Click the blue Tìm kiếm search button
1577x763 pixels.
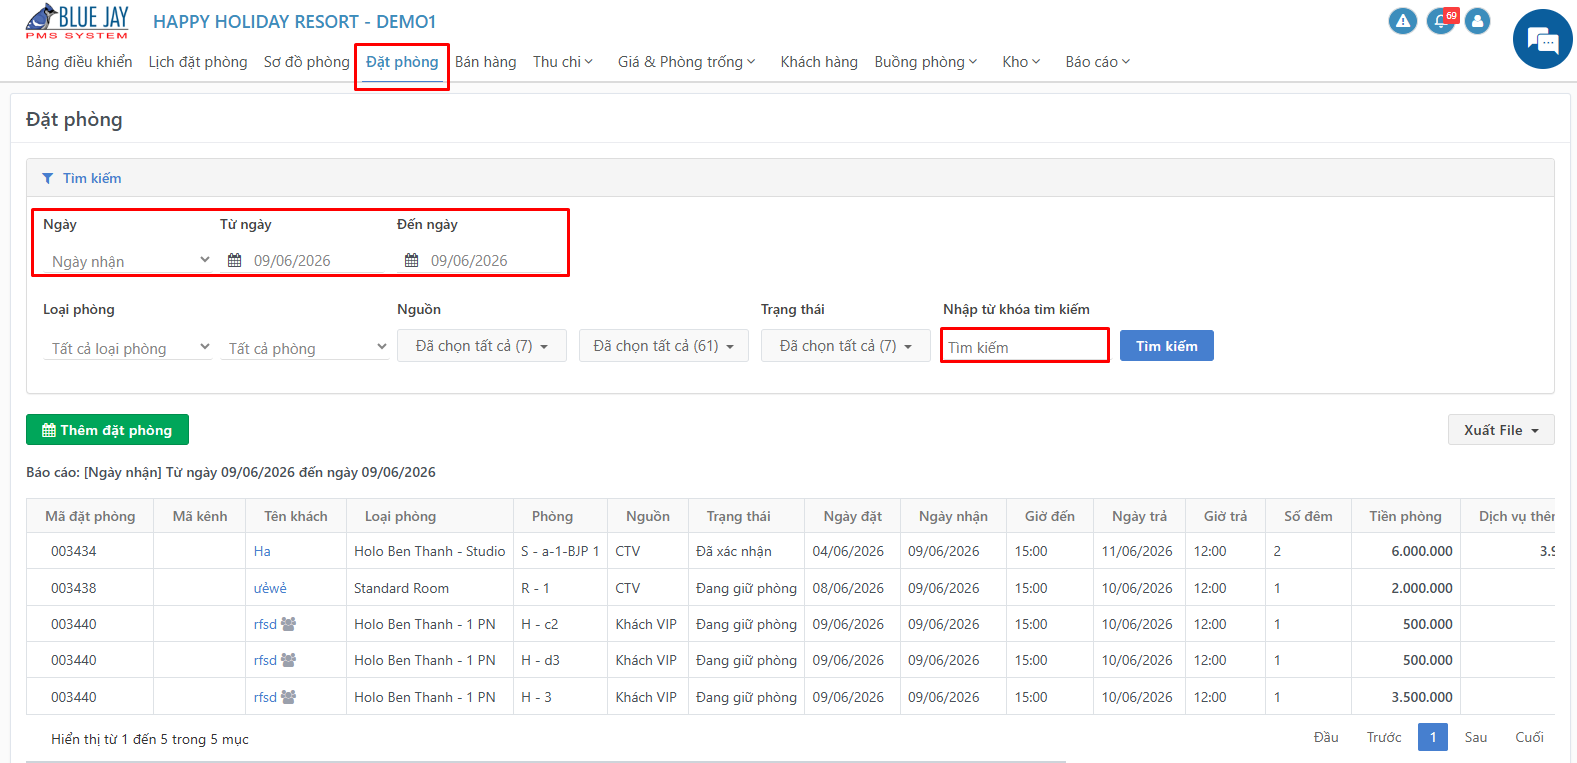tap(1167, 346)
